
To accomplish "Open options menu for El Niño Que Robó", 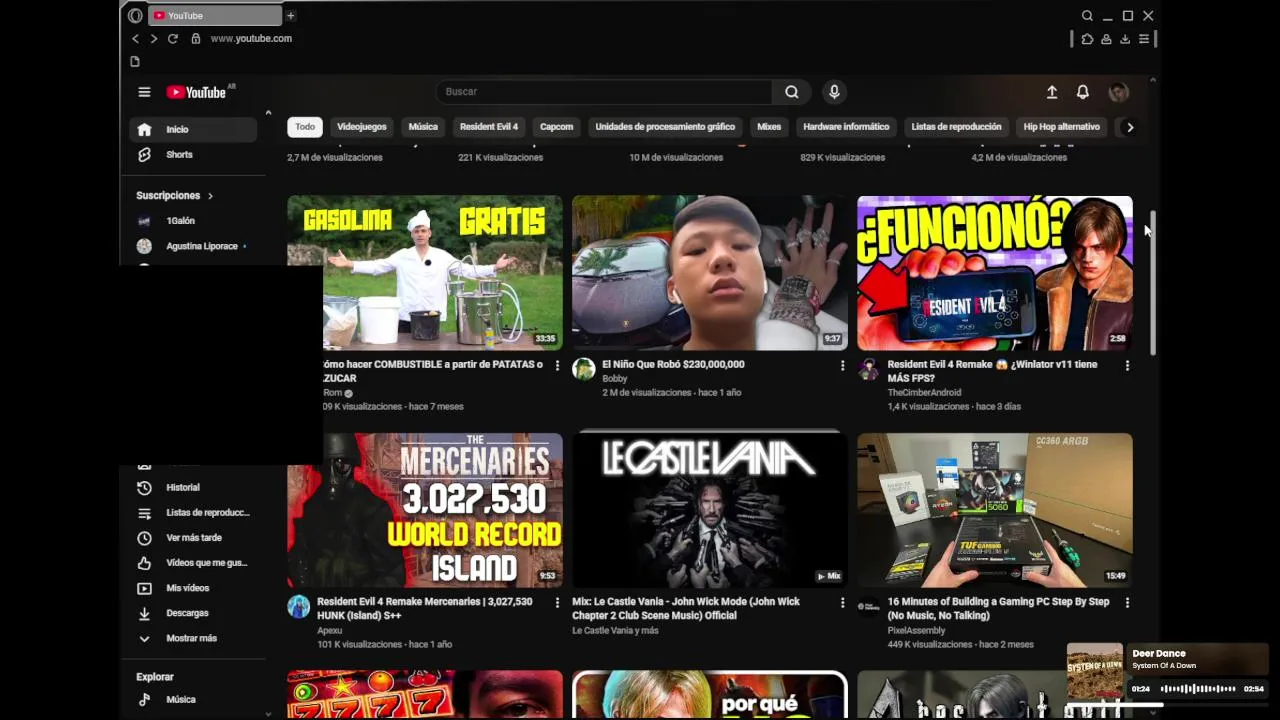I will (842, 366).
